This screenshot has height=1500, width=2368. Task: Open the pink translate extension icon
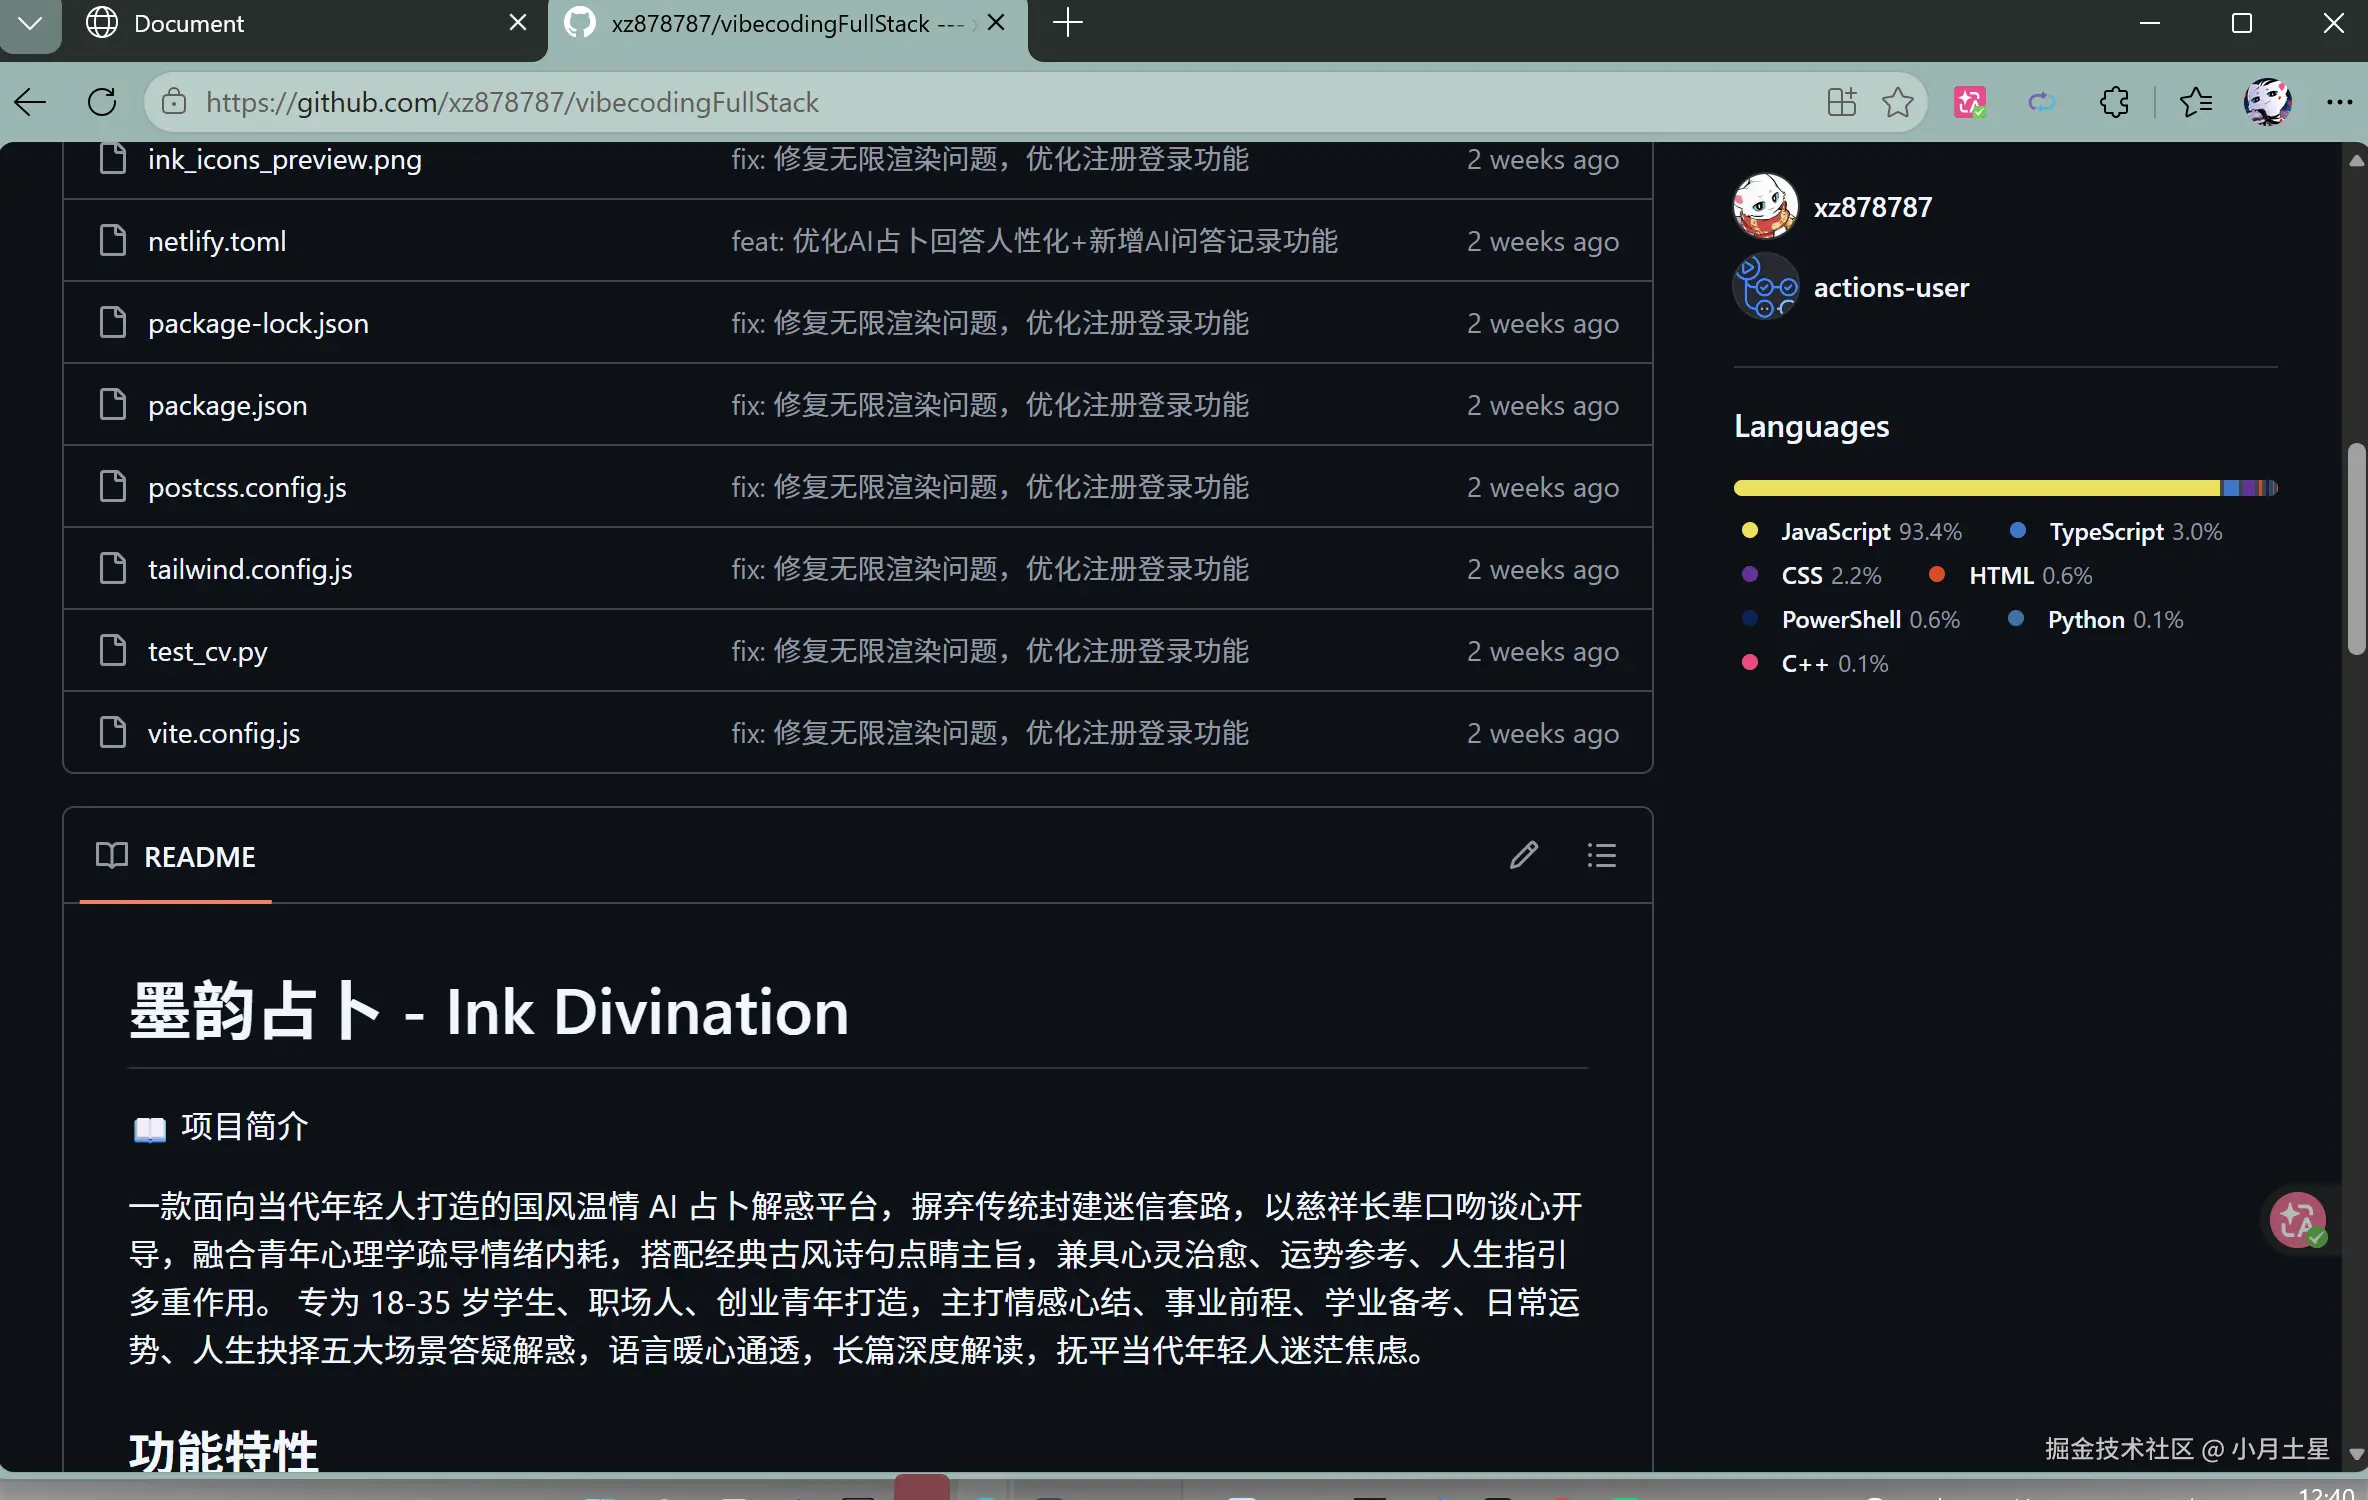[x=1970, y=102]
